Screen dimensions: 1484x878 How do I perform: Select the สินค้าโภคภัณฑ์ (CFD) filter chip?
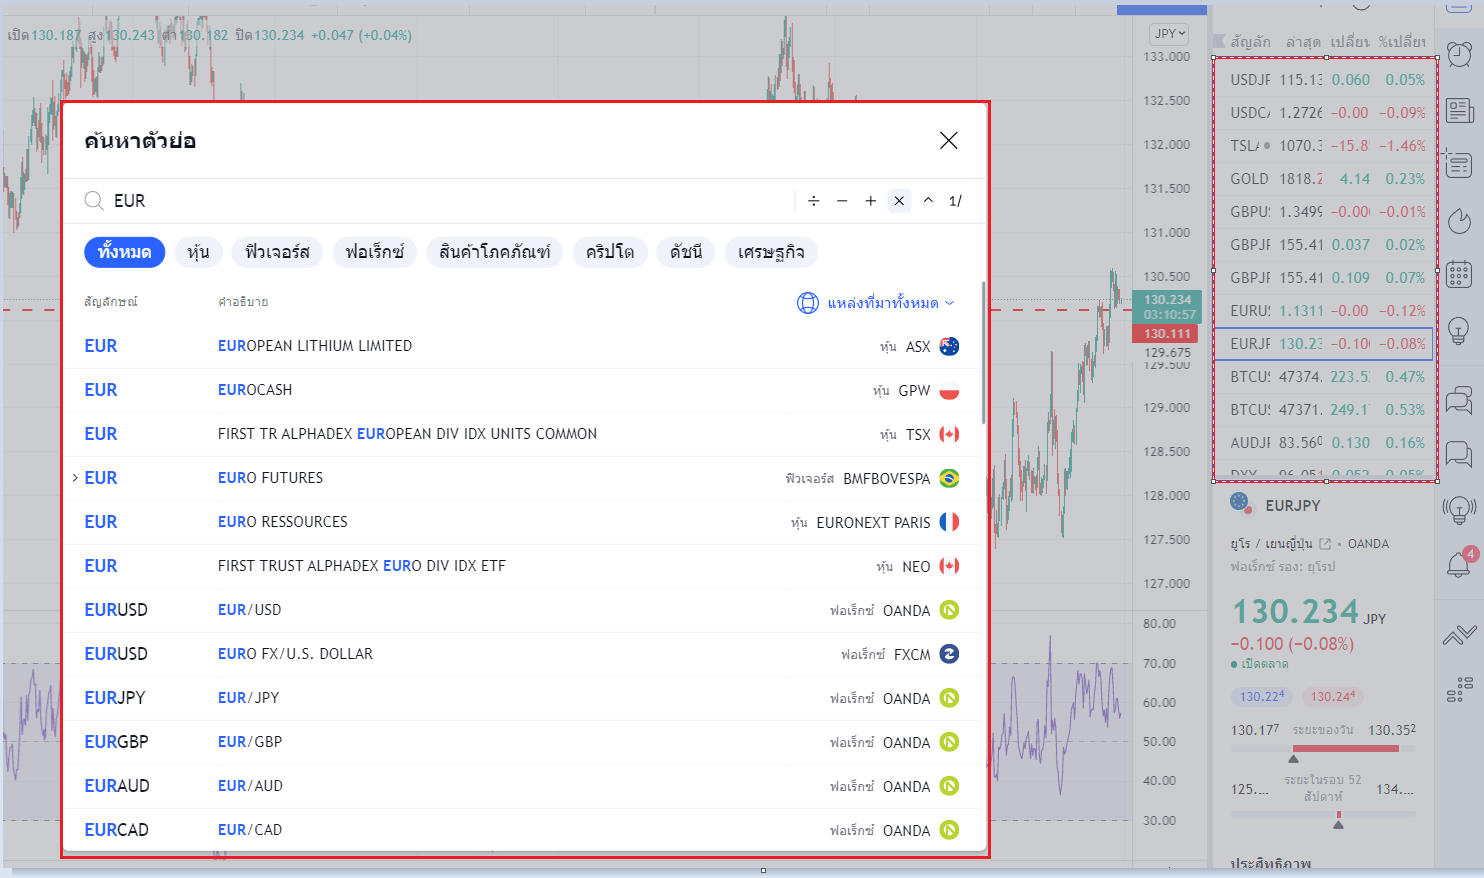tap(495, 252)
